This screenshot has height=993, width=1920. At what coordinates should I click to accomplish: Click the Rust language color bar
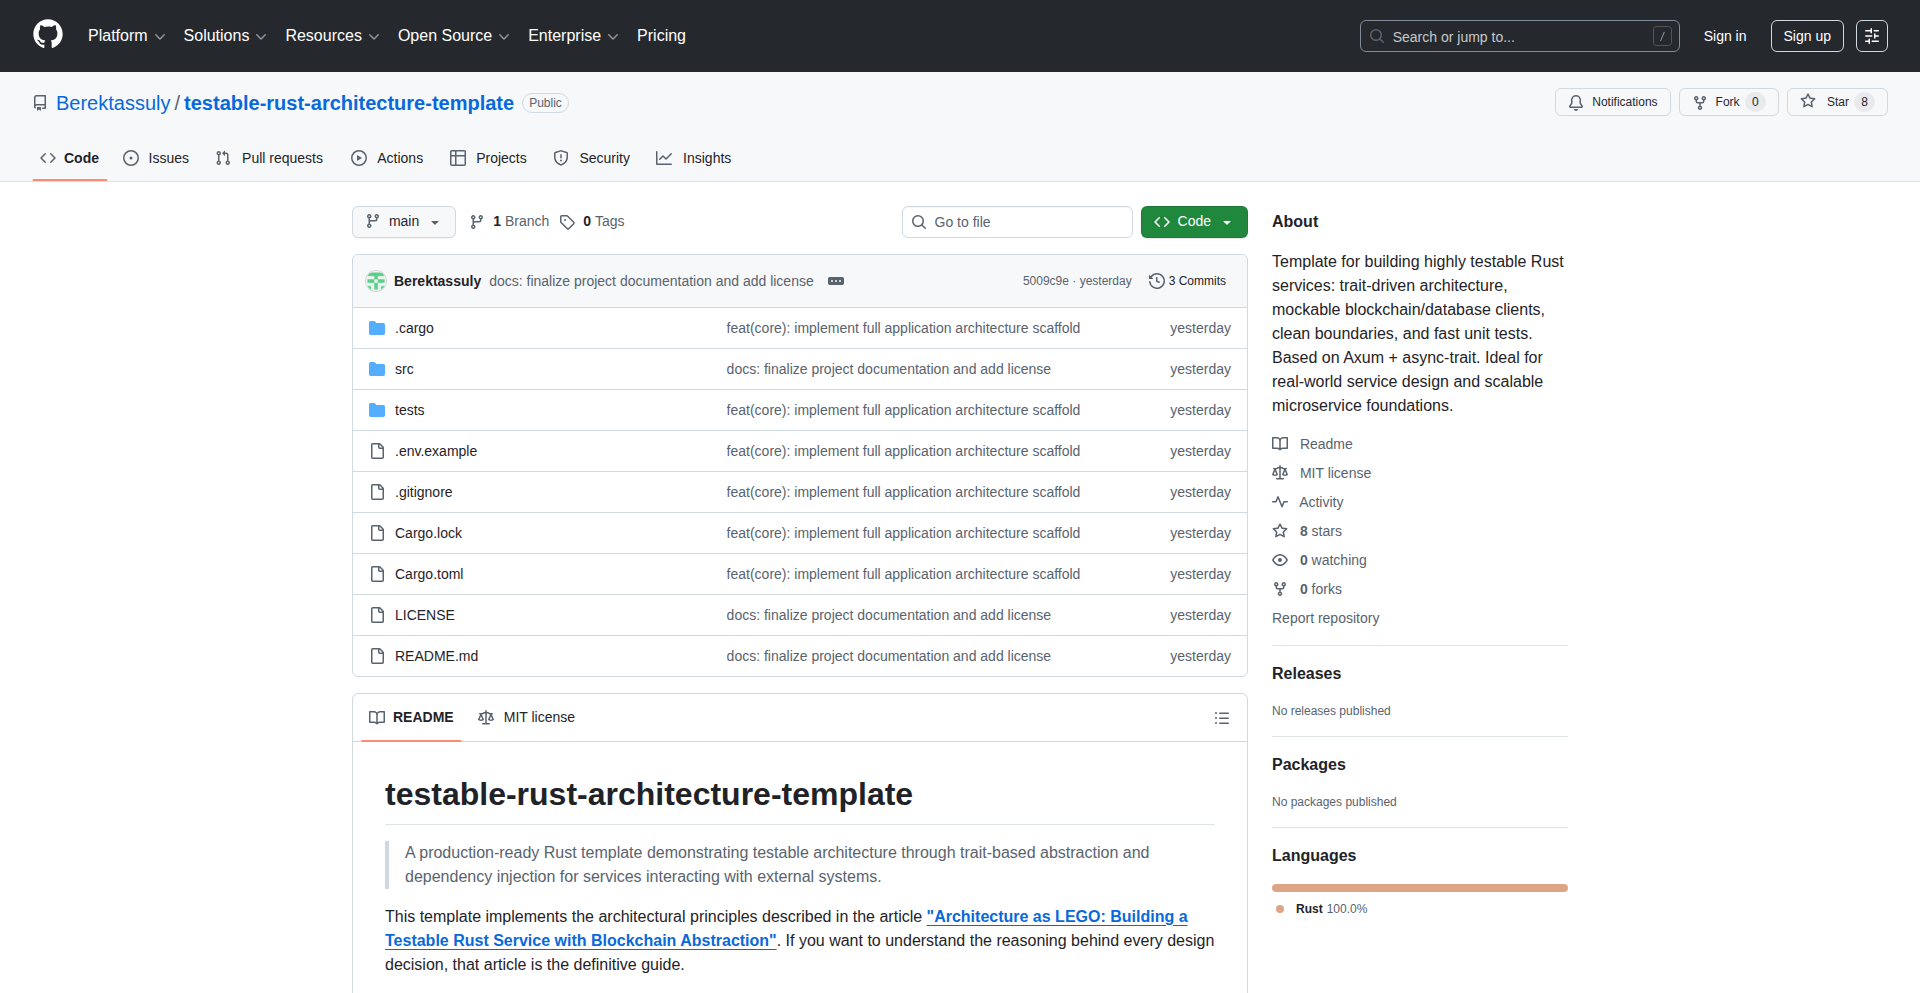pyautogui.click(x=1419, y=888)
